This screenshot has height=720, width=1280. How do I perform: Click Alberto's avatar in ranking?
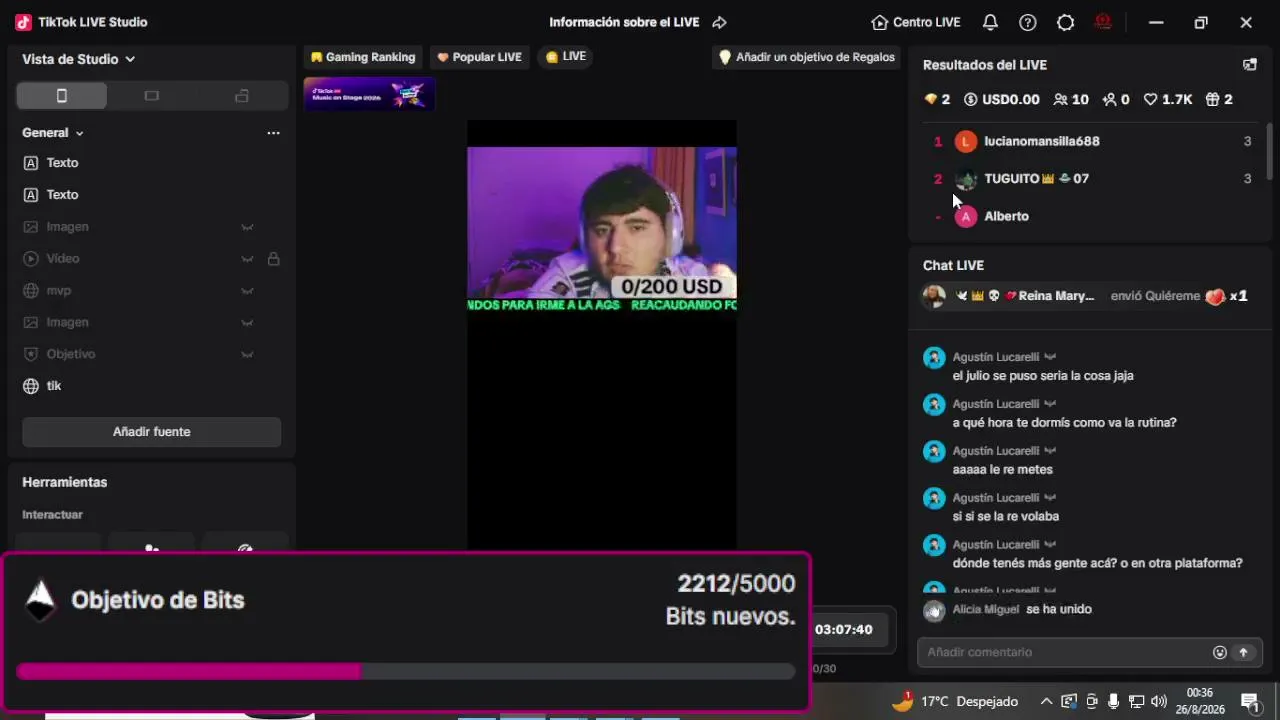tap(965, 216)
